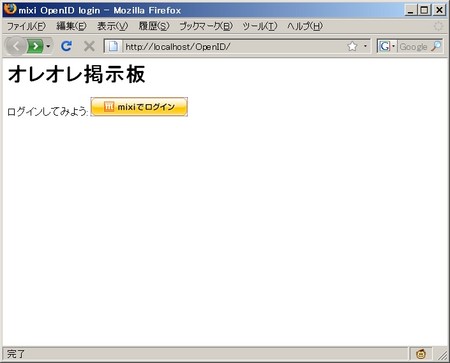Click the Back navigation arrow
The image size is (450, 363).
(x=16, y=46)
